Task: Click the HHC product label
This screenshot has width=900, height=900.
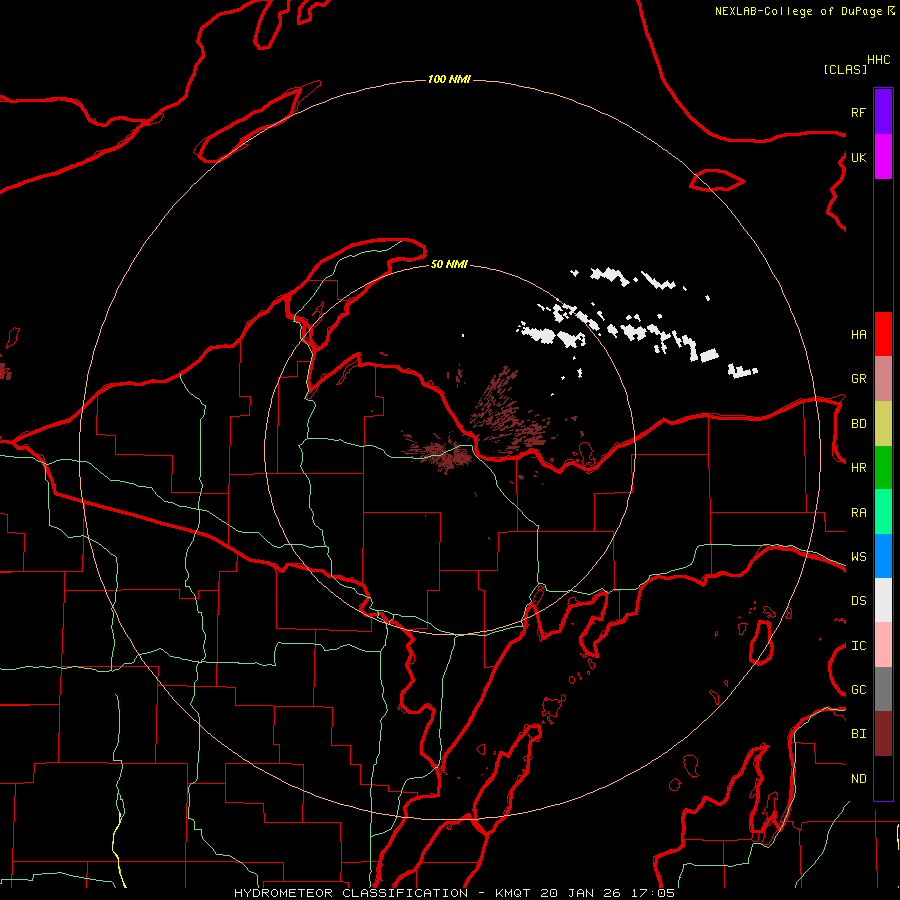Action: (879, 60)
